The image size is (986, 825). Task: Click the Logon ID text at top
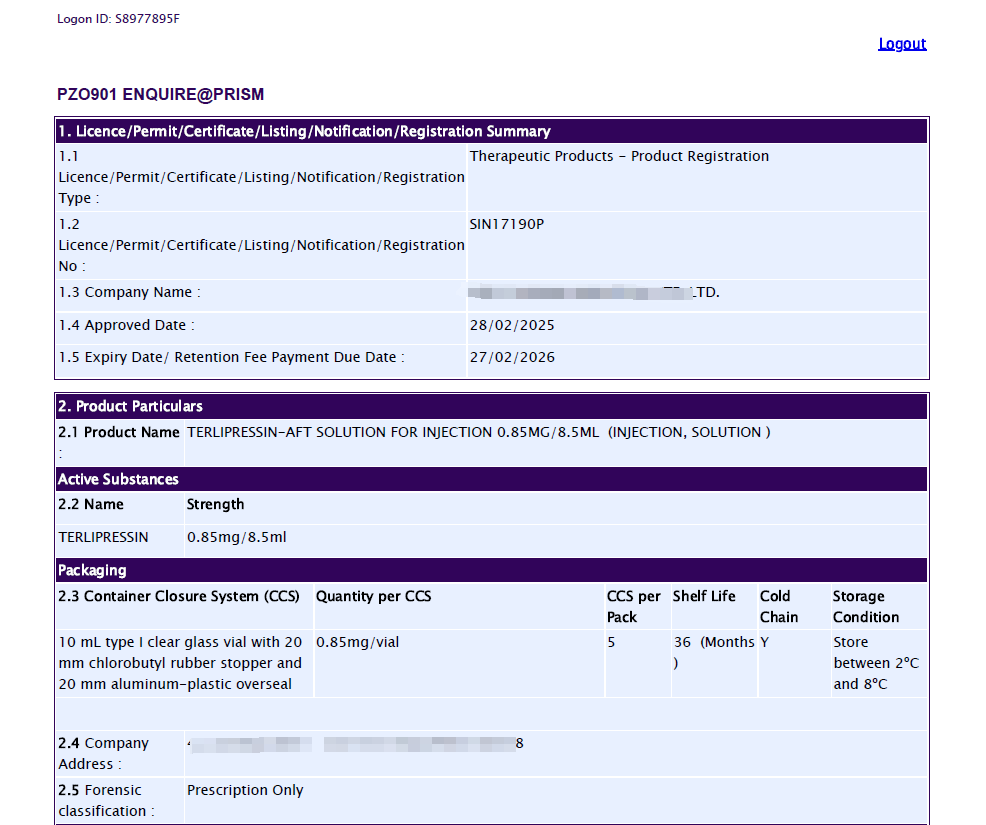point(119,19)
